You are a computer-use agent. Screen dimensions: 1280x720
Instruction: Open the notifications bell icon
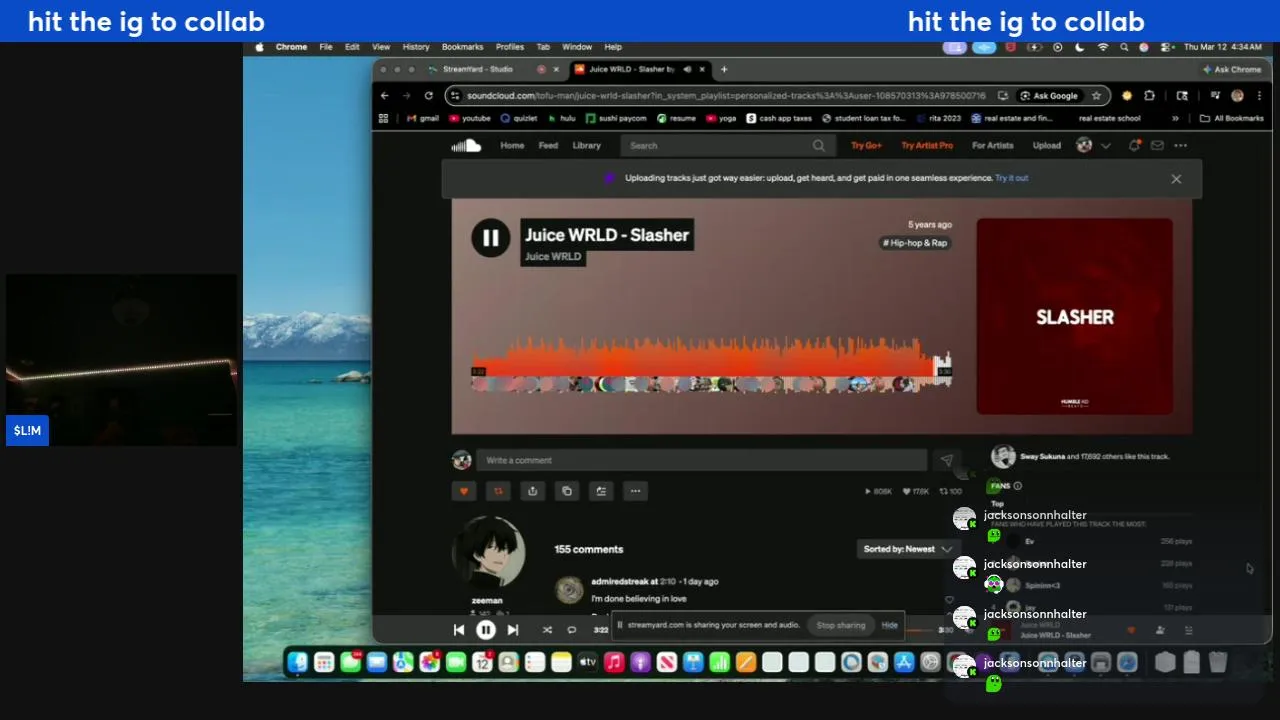[x=1135, y=146]
